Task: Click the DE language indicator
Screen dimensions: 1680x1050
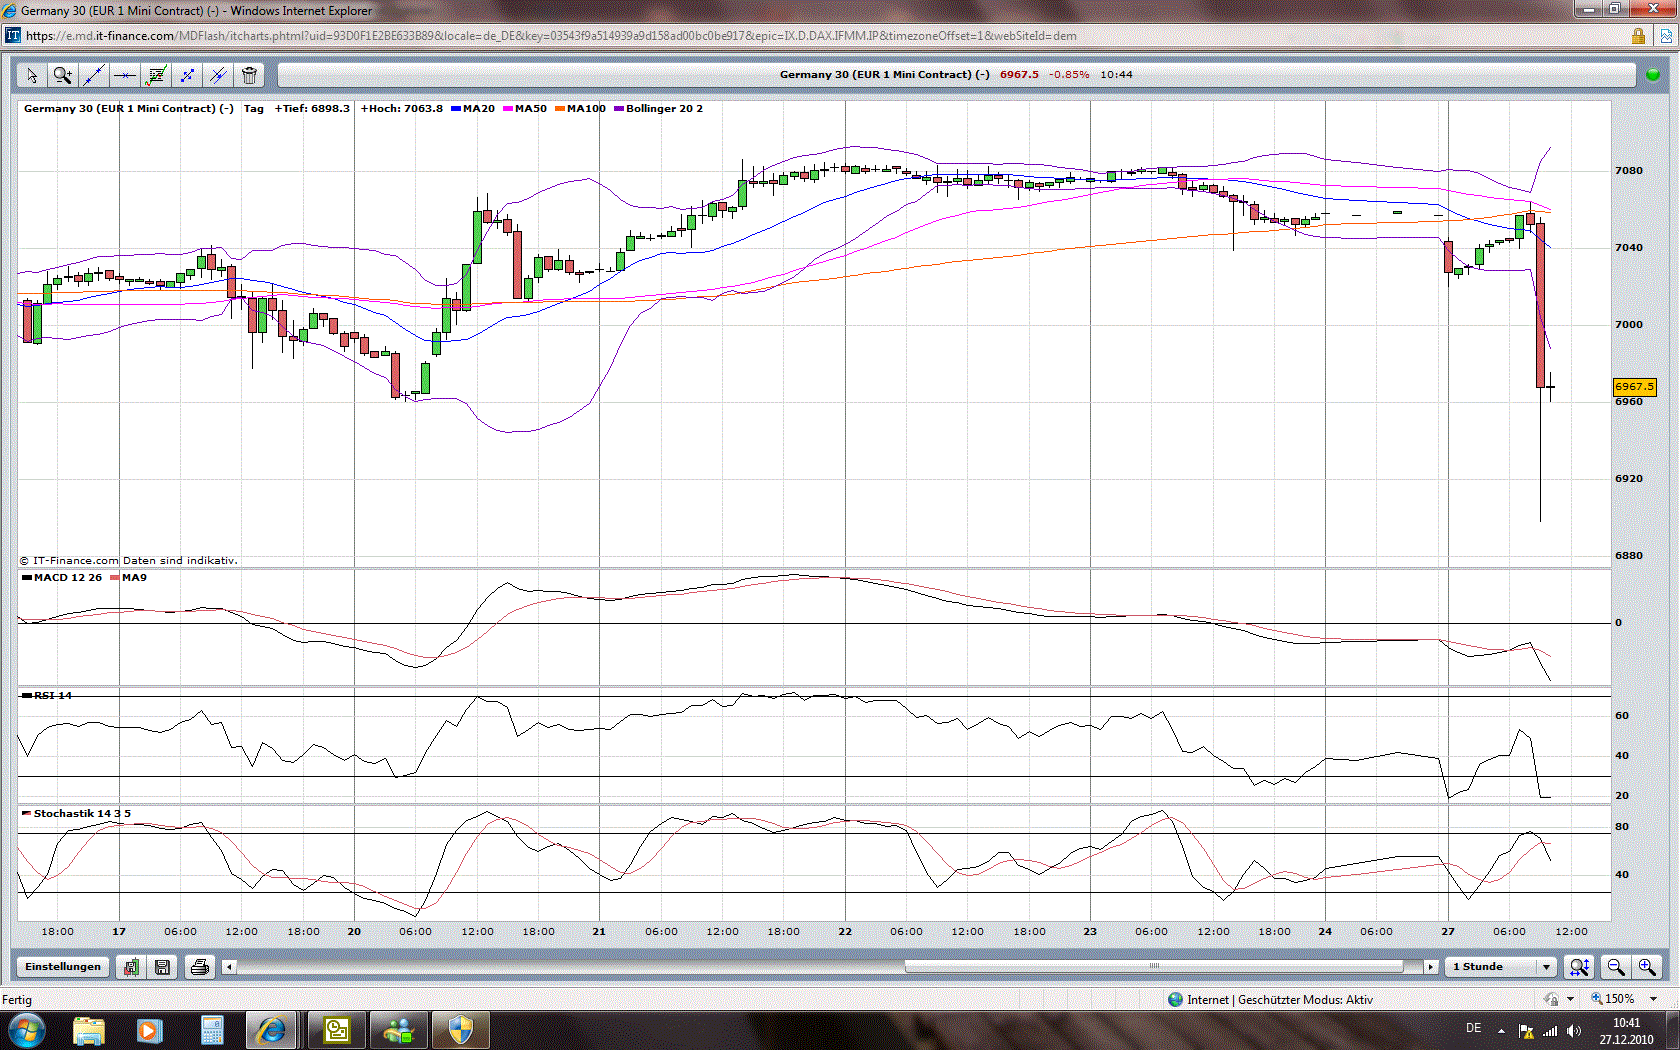Action: pos(1473,1028)
